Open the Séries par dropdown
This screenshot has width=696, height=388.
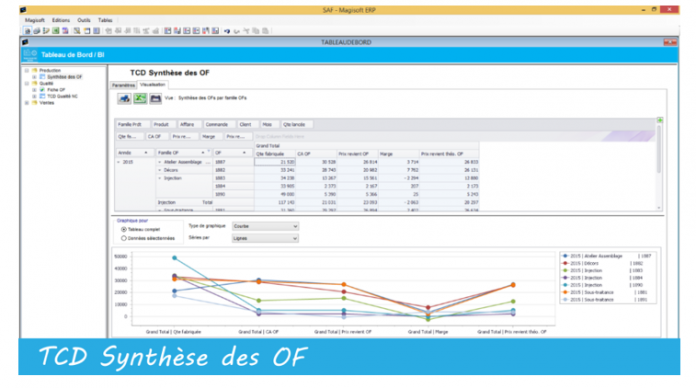(265, 238)
